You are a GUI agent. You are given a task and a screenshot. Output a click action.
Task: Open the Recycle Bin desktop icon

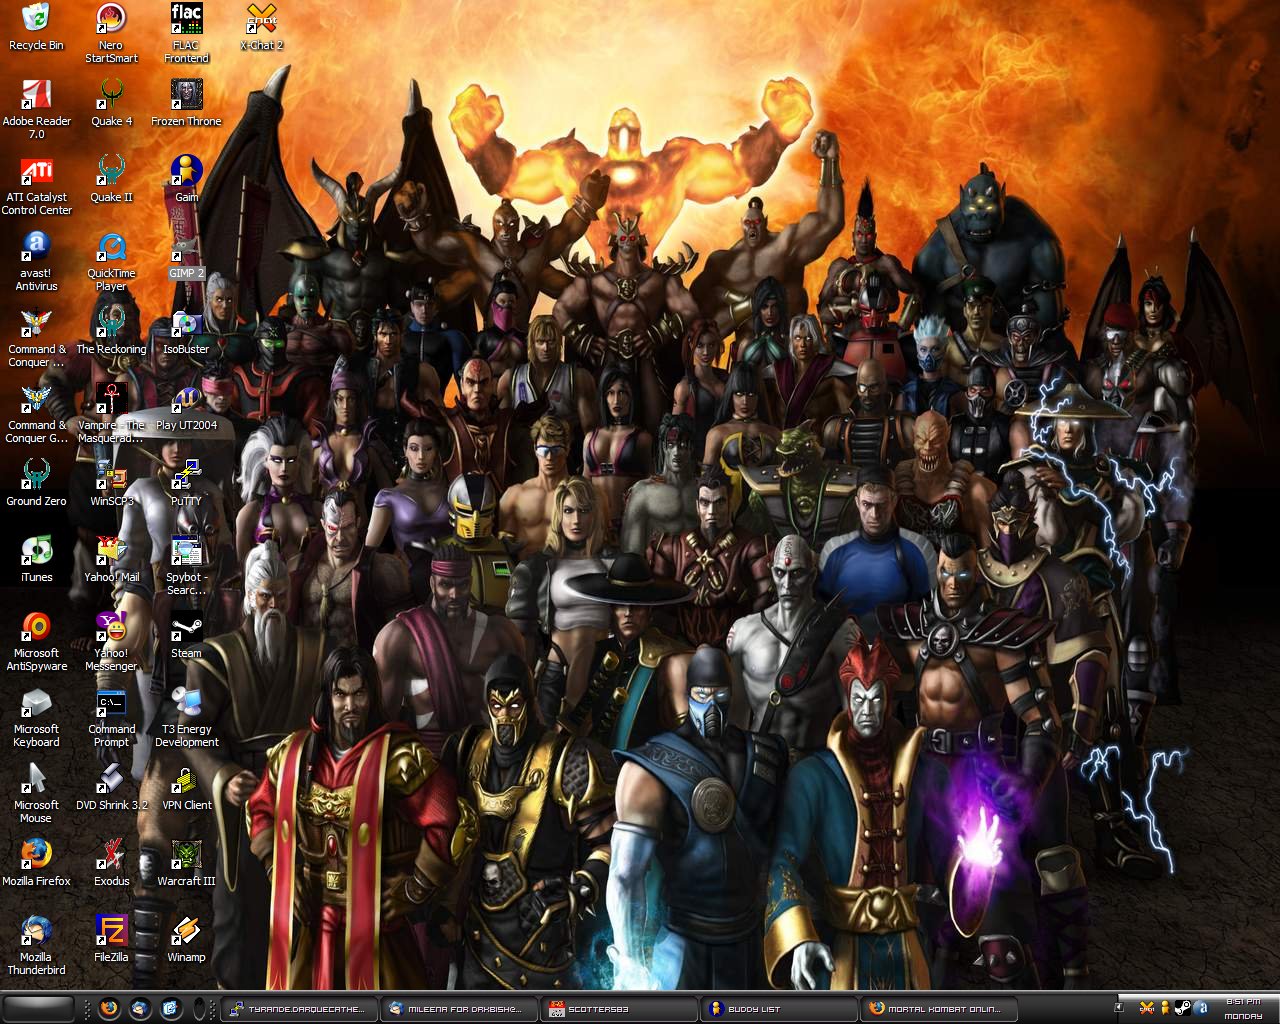36,27
